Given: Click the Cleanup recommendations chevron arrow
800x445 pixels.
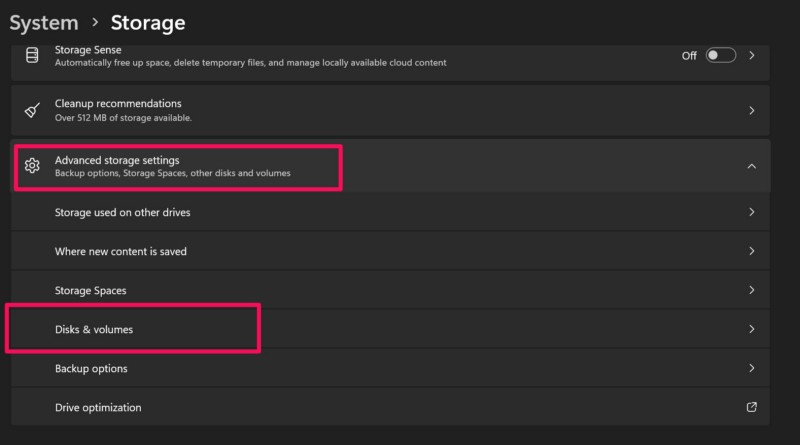Looking at the screenshot, I should click(752, 110).
